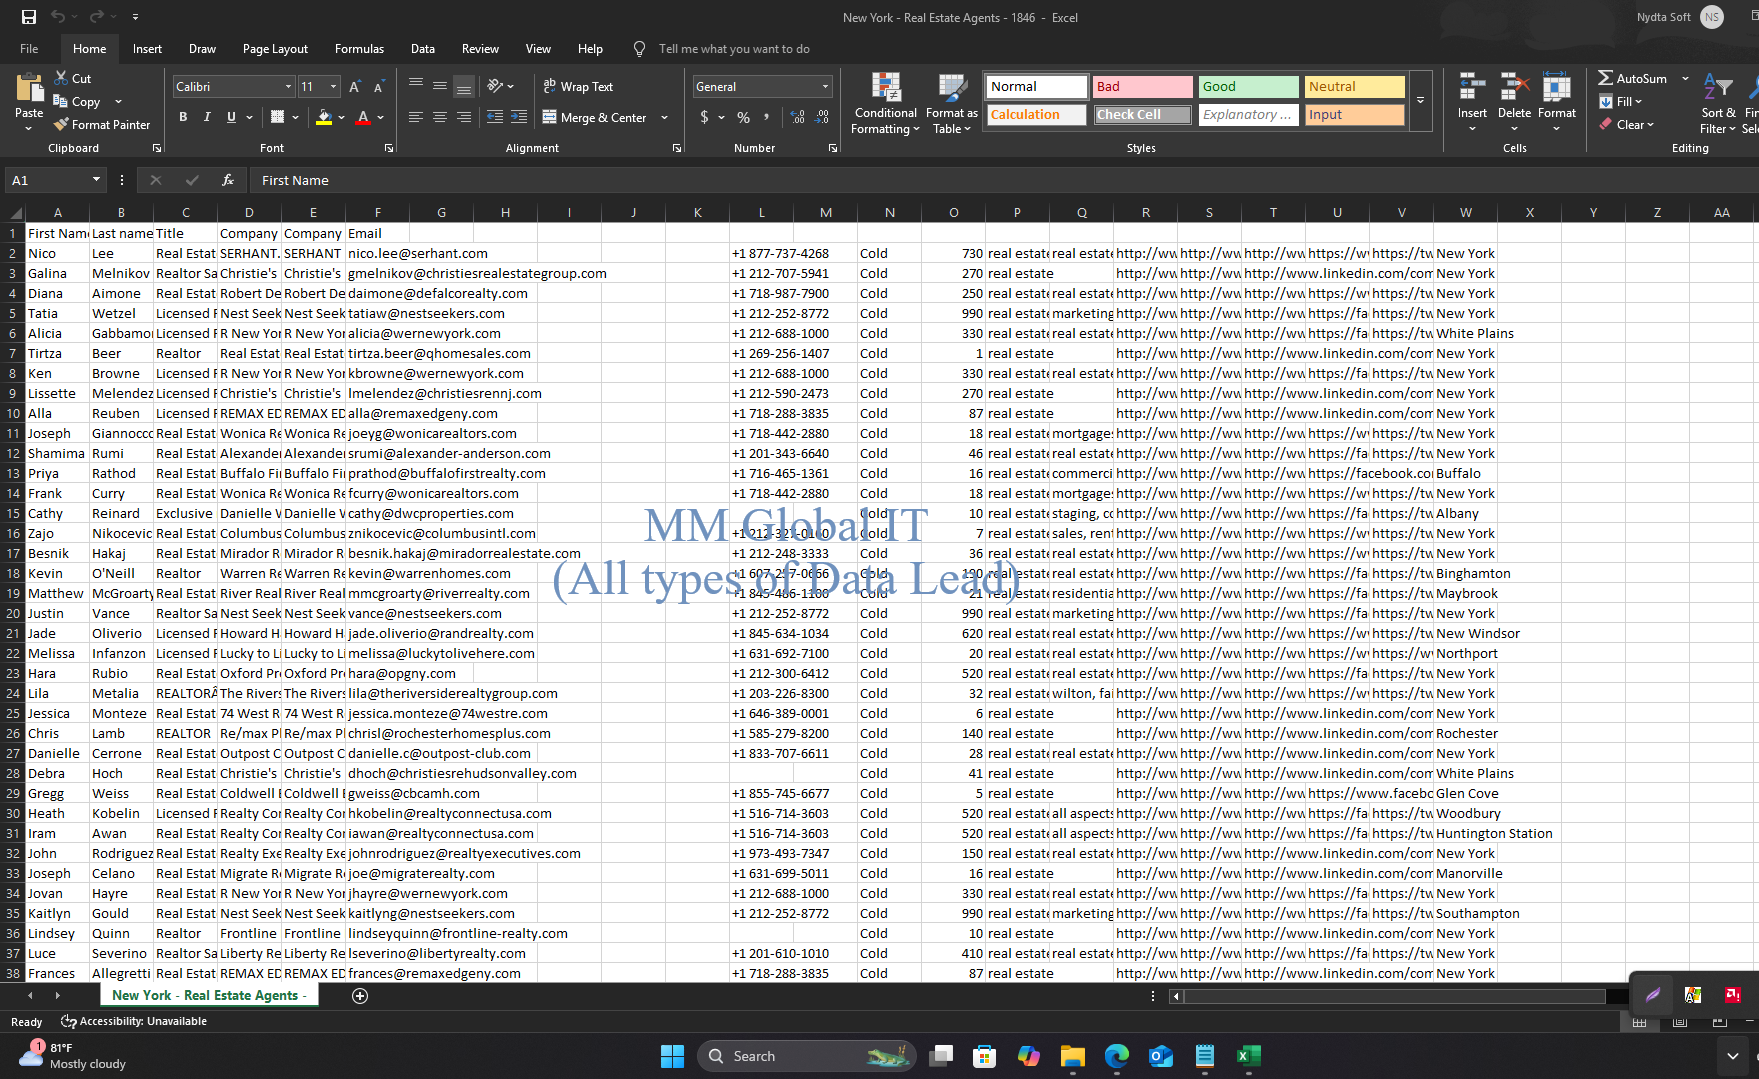Expand the AutoSum dropdown arrow
The image size is (1759, 1079).
(1685, 78)
